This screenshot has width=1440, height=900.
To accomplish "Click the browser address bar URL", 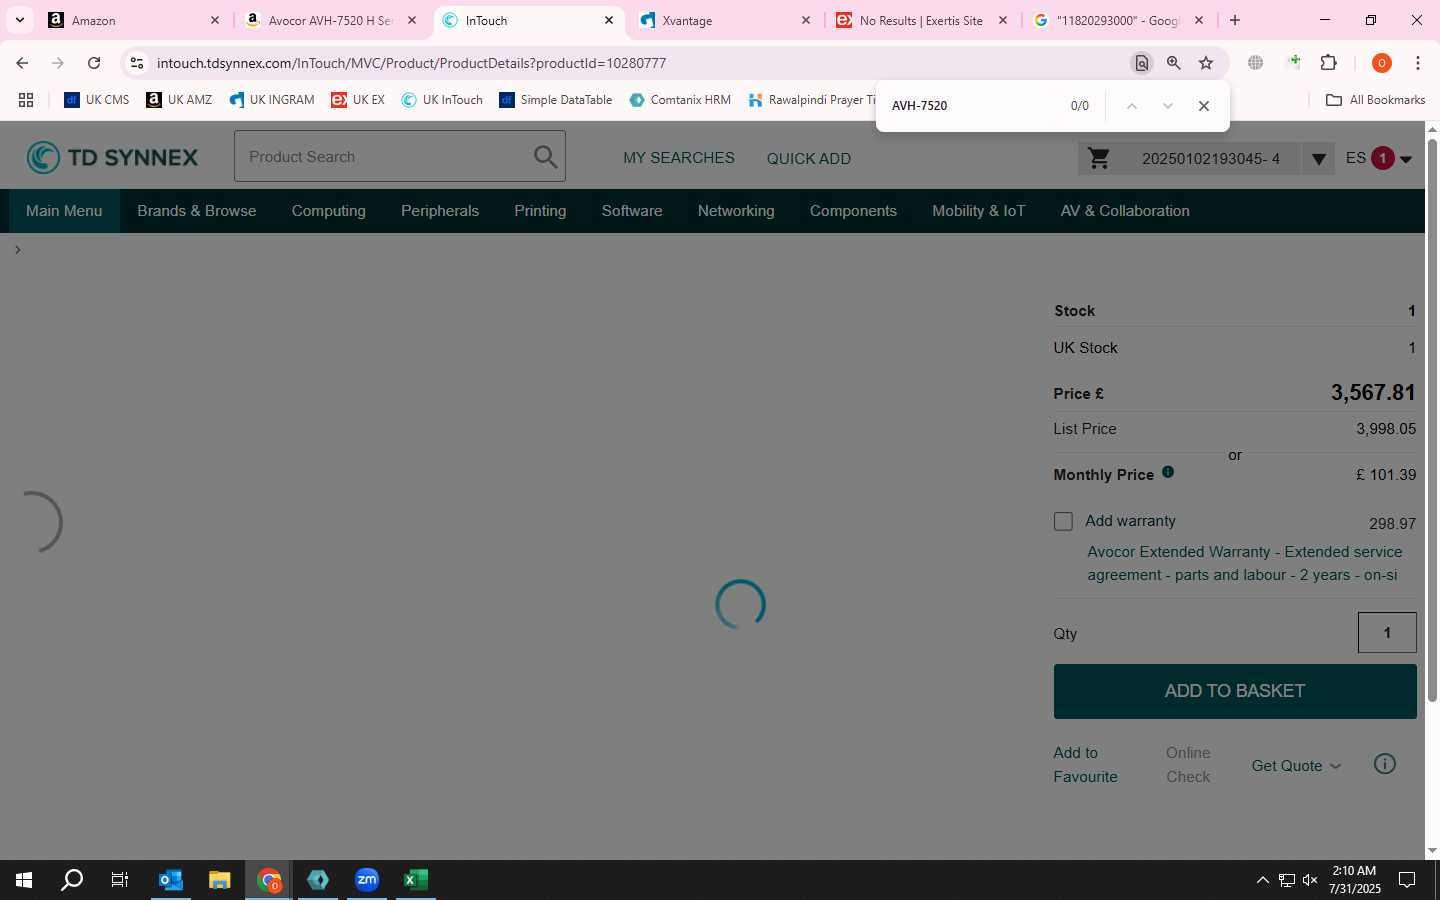I will click(411, 63).
